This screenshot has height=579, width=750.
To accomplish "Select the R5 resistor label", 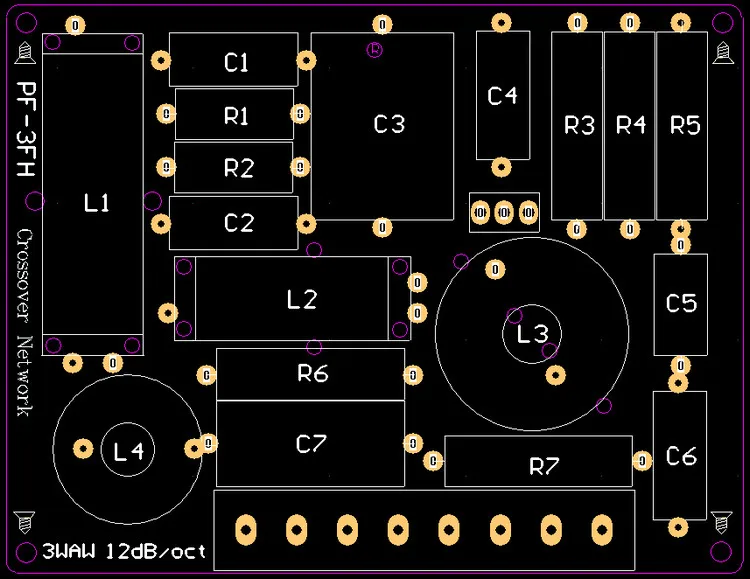I will tap(685, 125).
